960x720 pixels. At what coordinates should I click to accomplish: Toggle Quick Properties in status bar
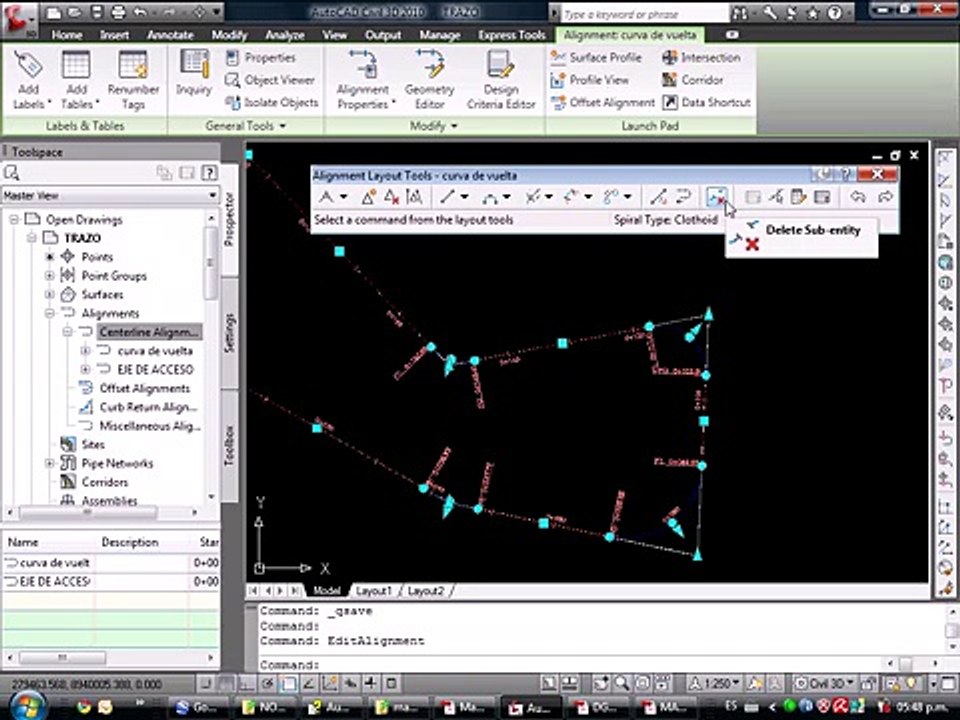(392, 683)
